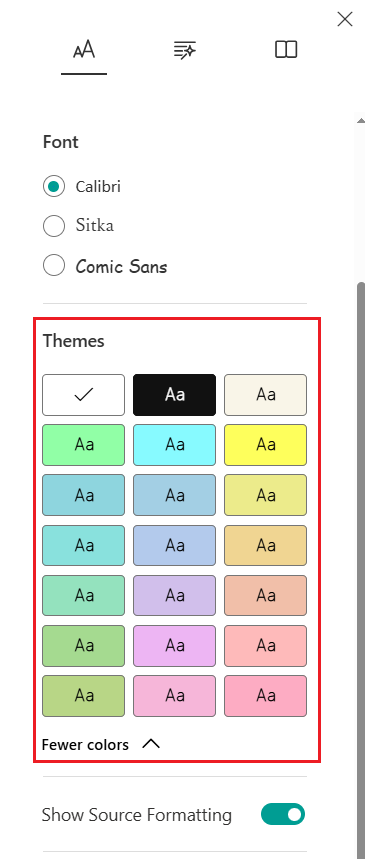This screenshot has height=859, width=366.
Task: Select the Sitka font radio button
Action: click(54, 225)
